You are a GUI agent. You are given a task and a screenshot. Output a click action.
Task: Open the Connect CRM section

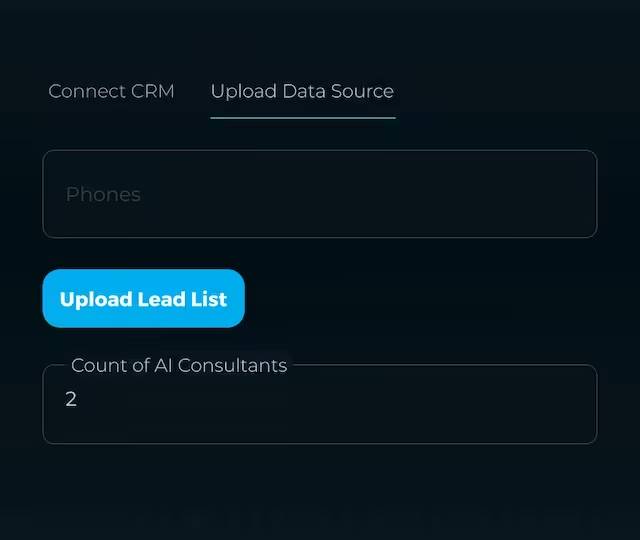coord(111,91)
